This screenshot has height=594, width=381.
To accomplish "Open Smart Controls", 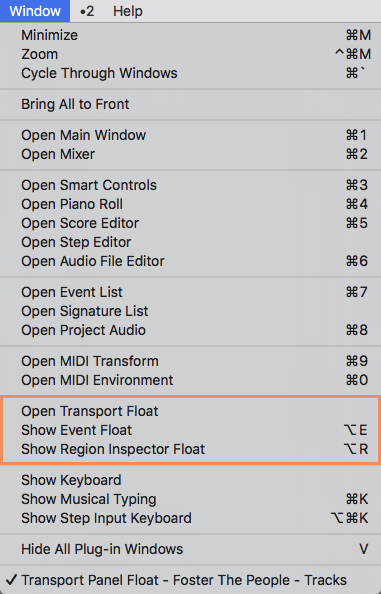I will coord(190,185).
